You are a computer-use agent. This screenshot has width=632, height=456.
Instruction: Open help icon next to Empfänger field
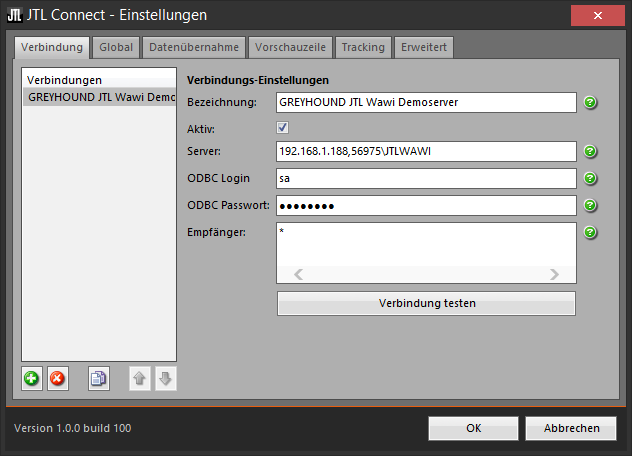[x=590, y=232]
